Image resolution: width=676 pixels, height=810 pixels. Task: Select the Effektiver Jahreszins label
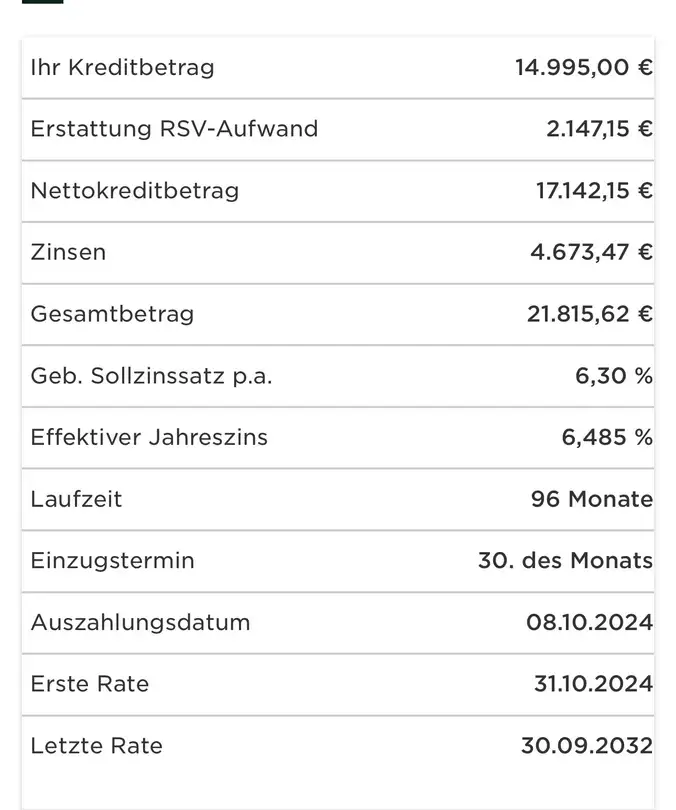pyautogui.click(x=149, y=437)
